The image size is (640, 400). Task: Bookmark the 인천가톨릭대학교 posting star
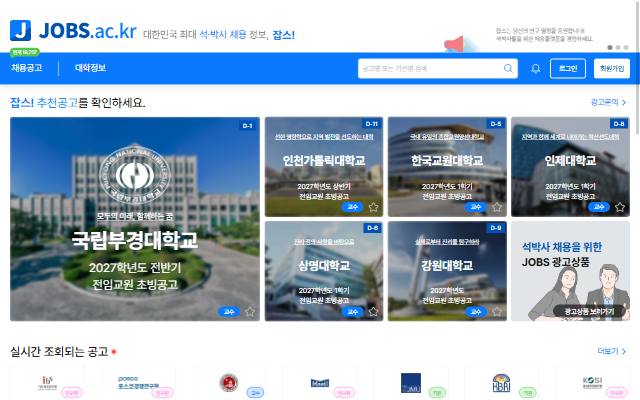[373, 207]
